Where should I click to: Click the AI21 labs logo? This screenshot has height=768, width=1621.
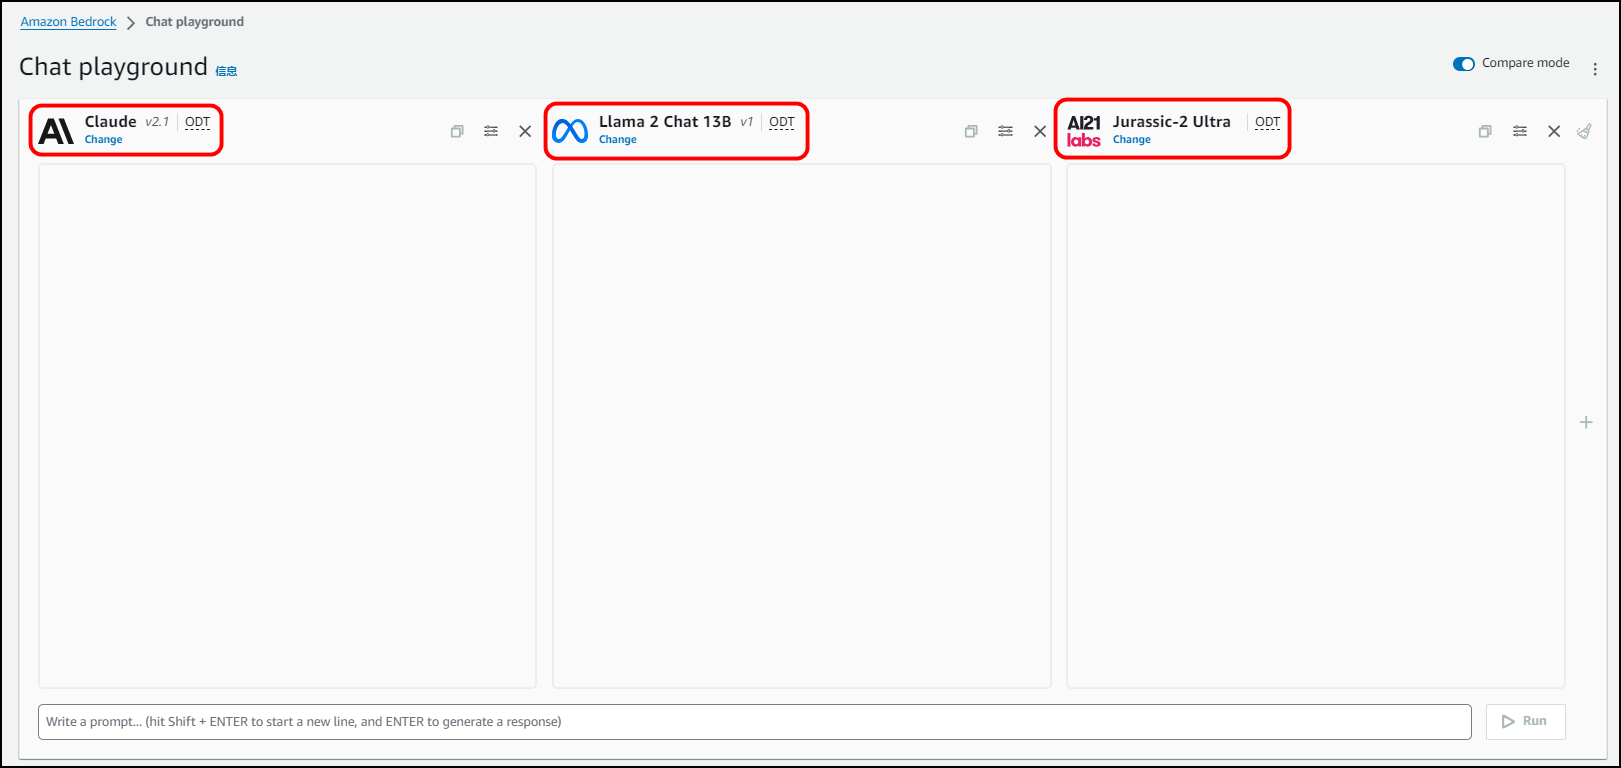[x=1084, y=131]
